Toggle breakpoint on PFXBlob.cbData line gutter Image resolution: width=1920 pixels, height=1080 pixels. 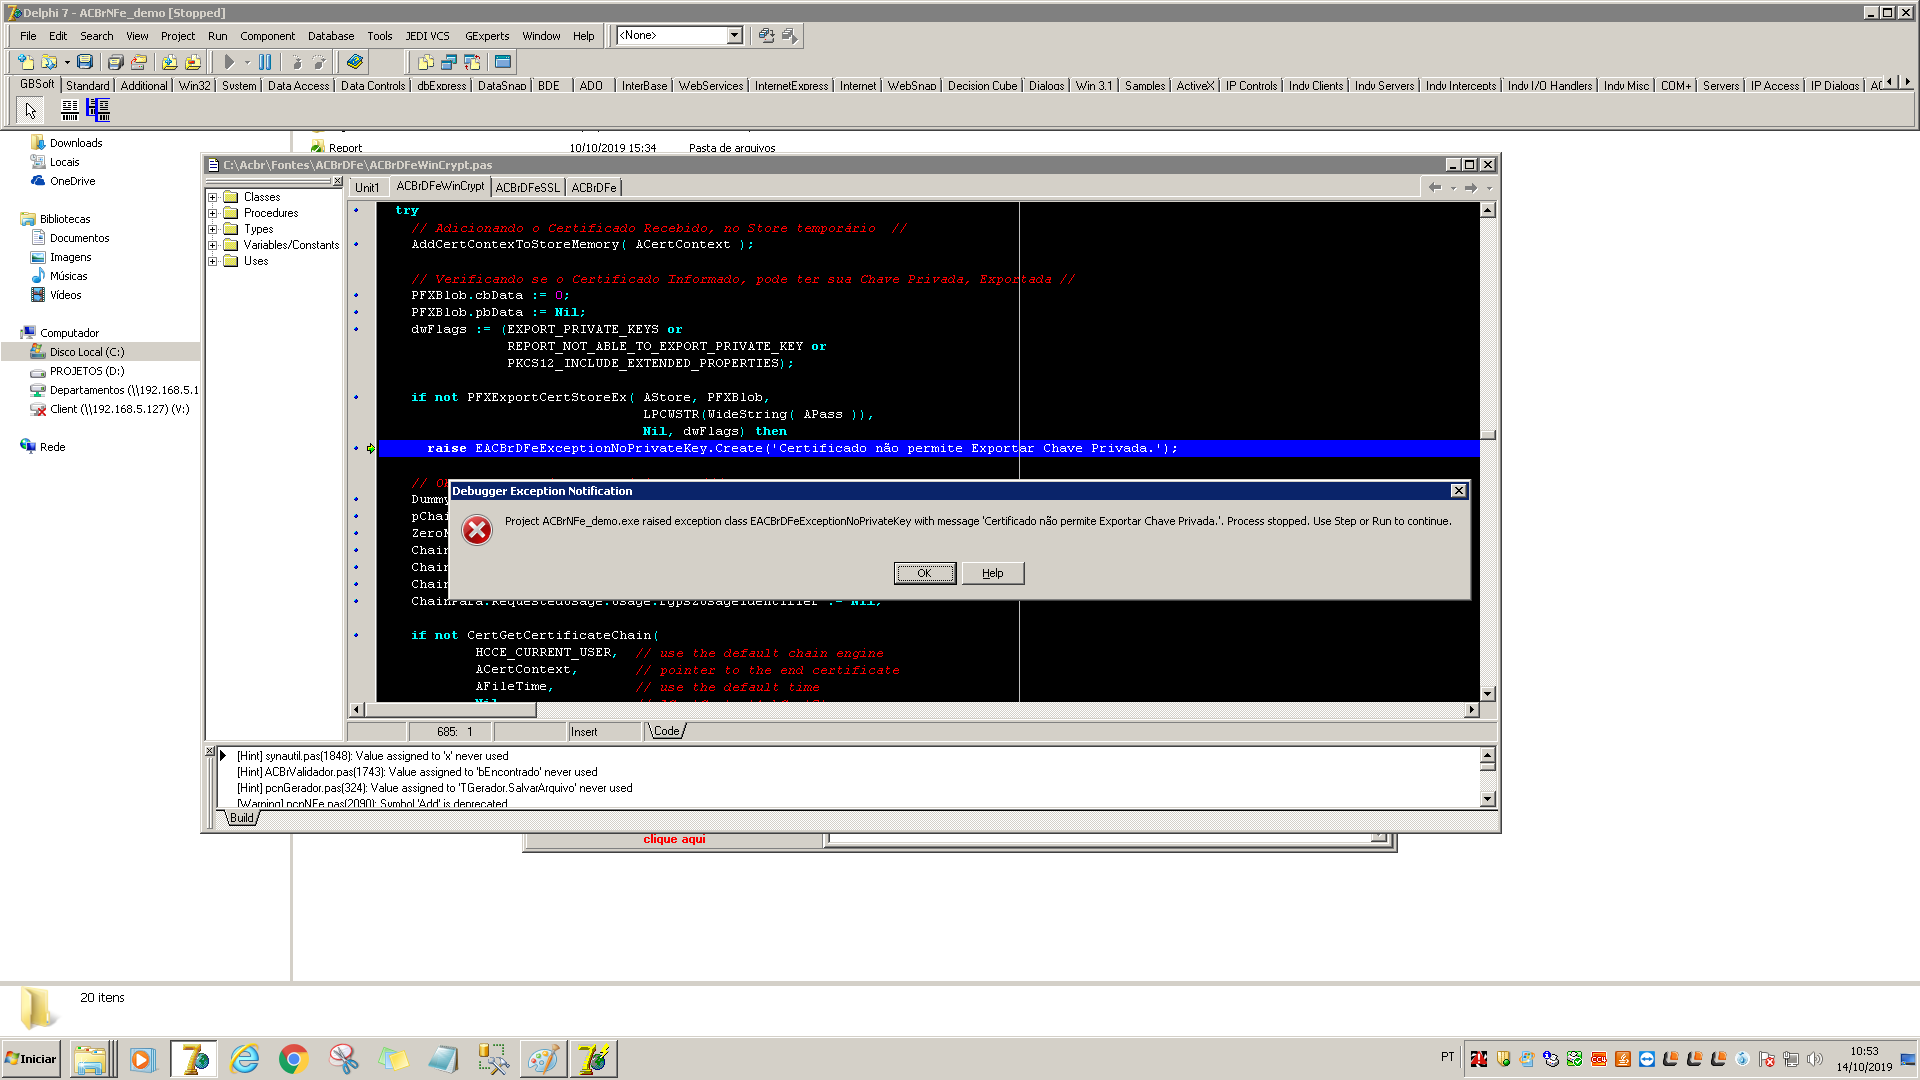(356, 295)
